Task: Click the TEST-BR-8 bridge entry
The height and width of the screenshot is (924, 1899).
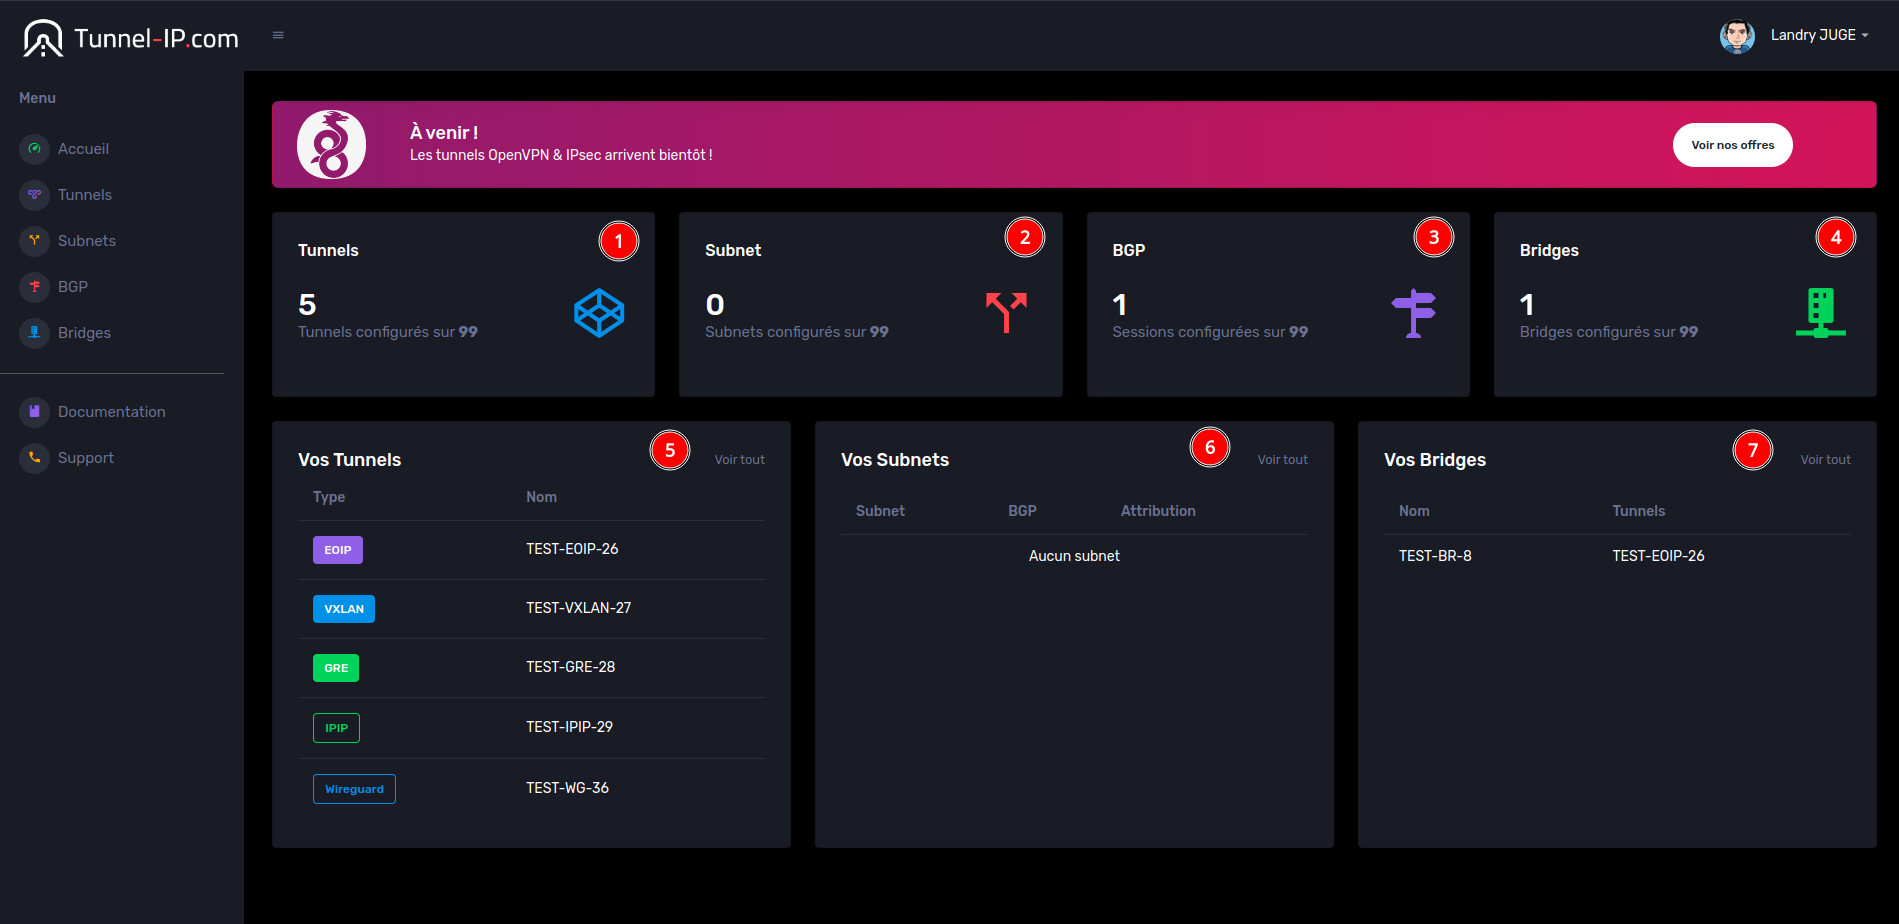Action: click(x=1435, y=556)
